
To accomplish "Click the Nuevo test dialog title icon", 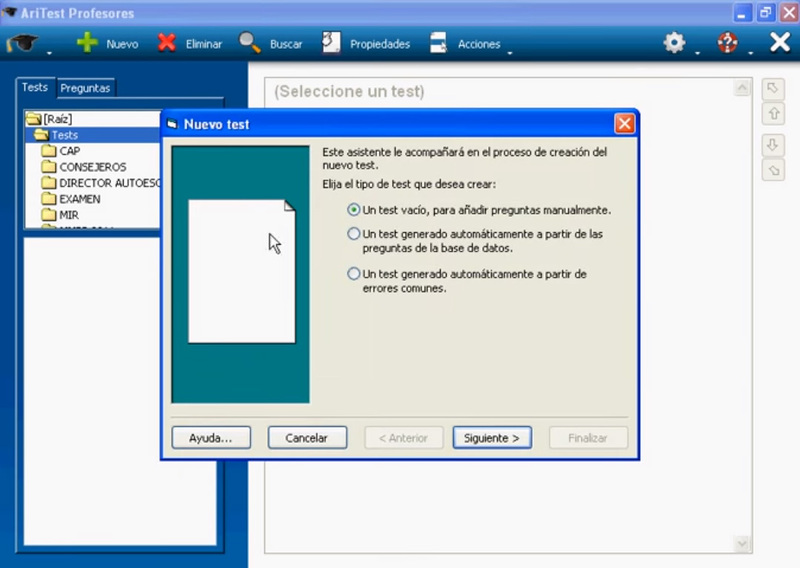I will pyautogui.click(x=172, y=124).
